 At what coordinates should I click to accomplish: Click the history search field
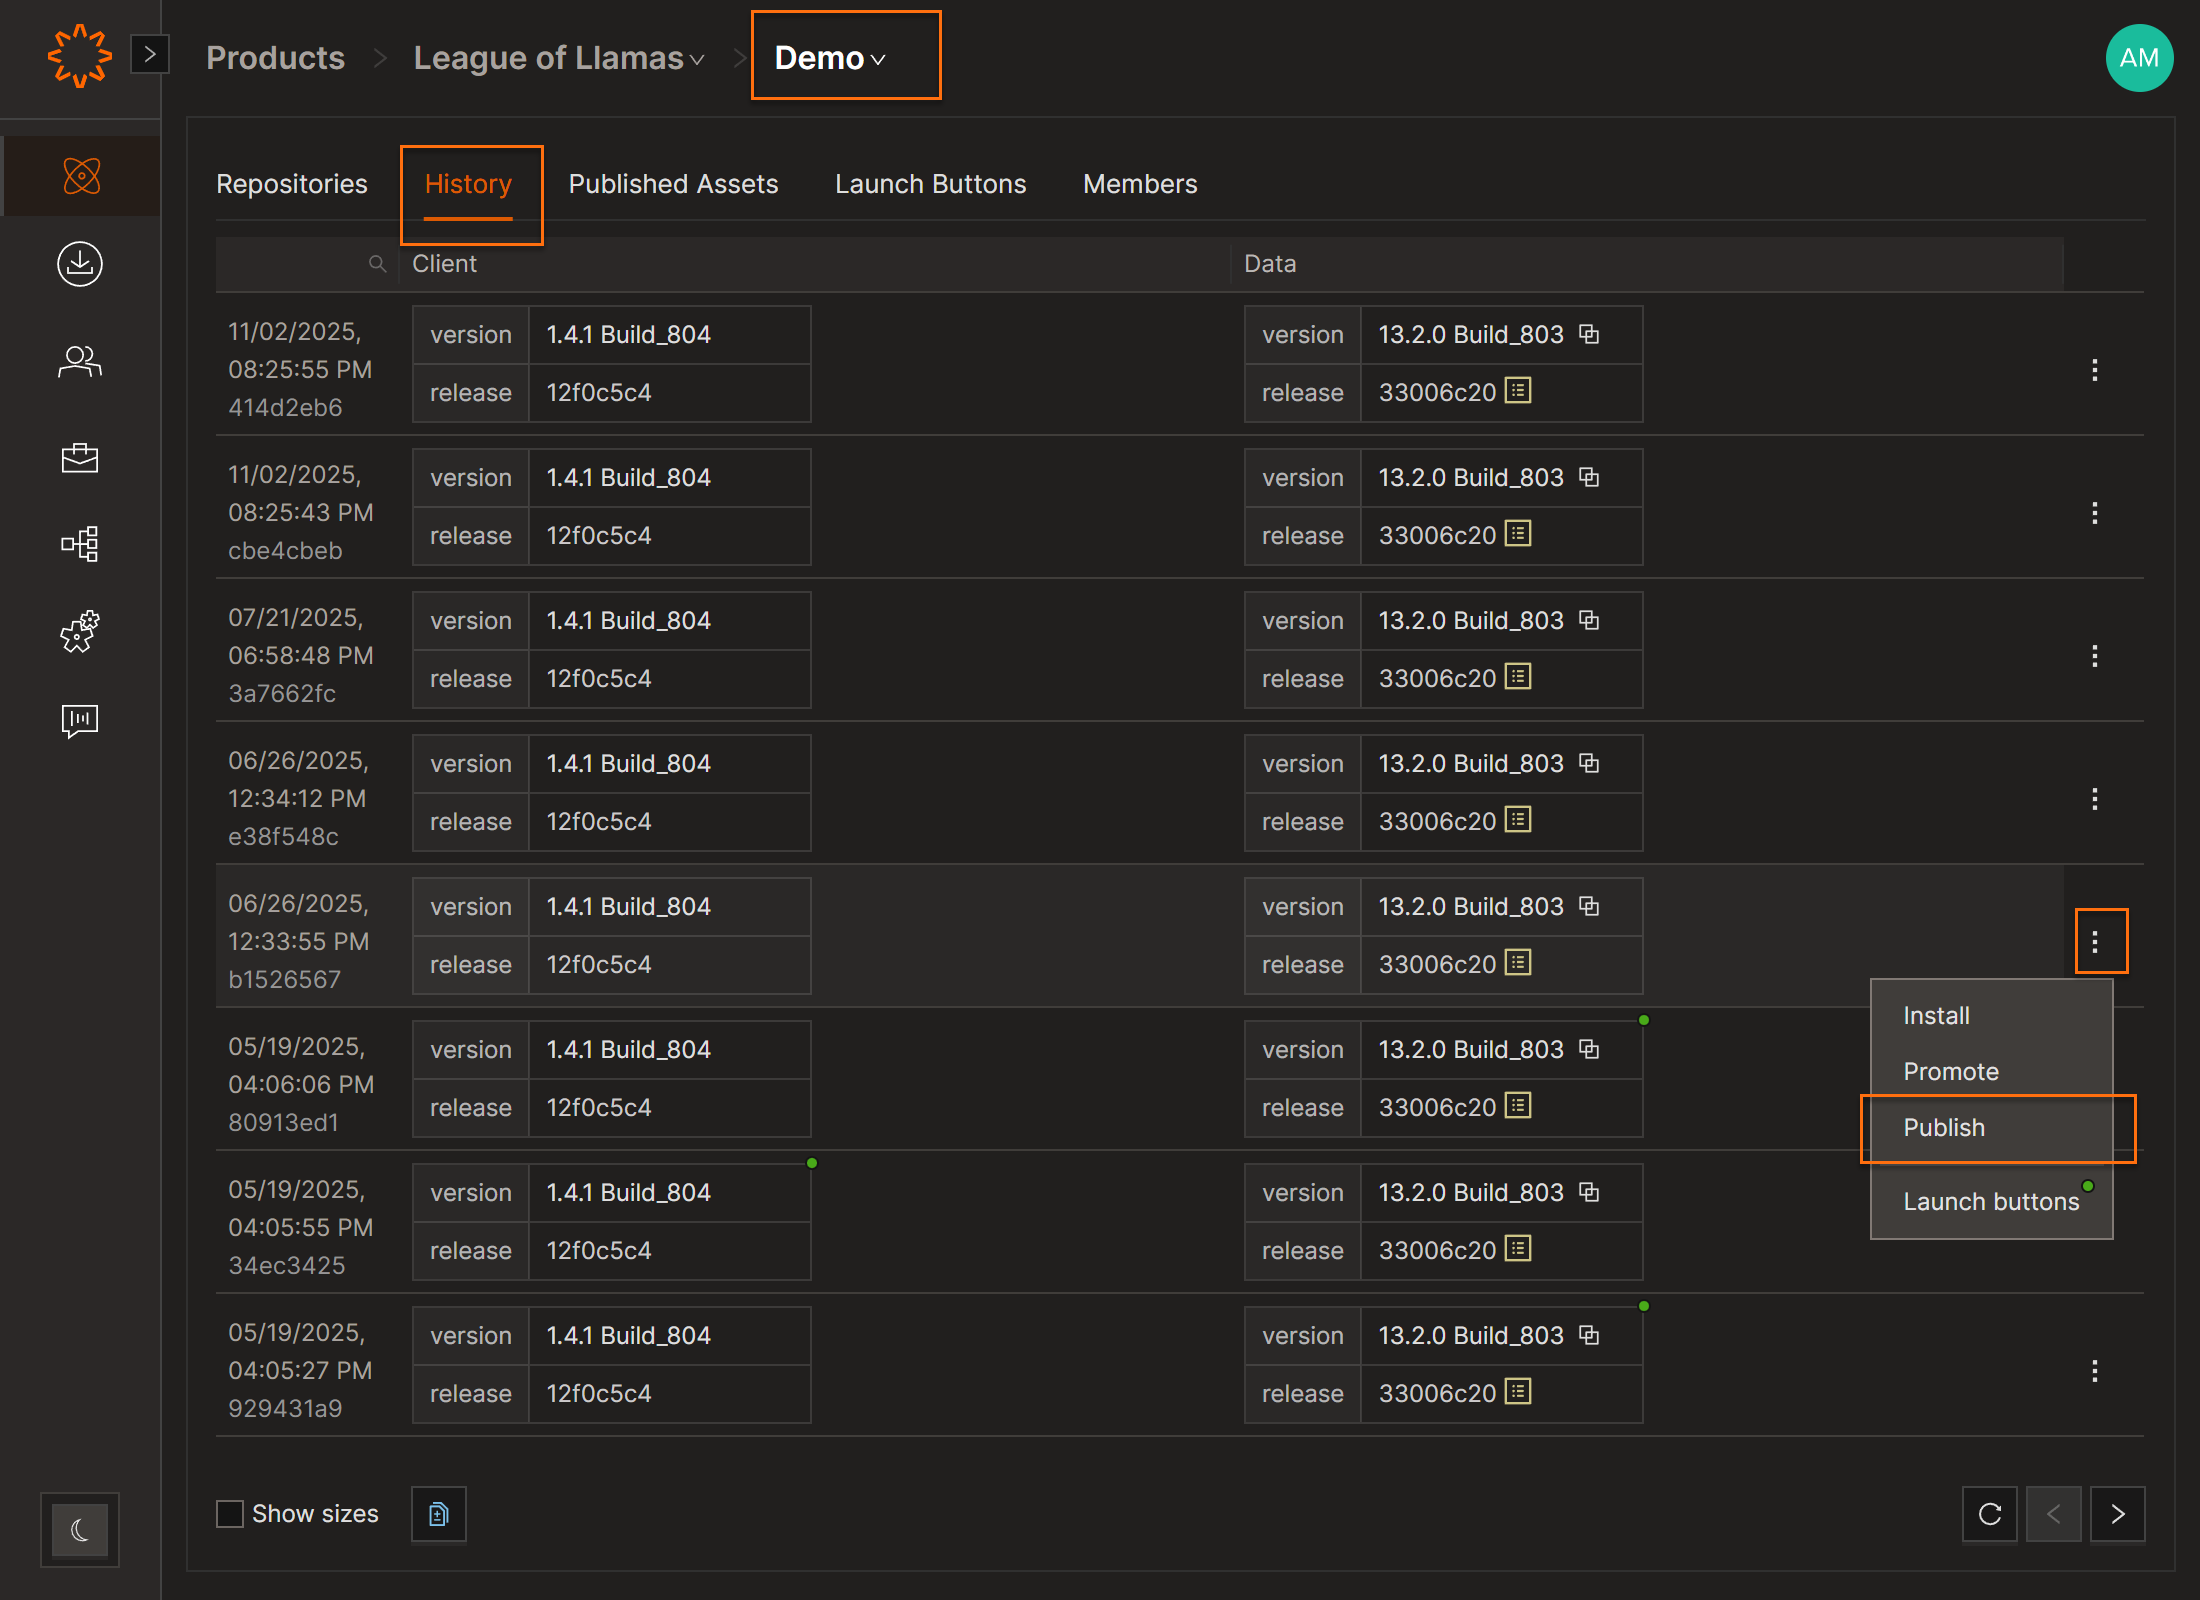[300, 264]
